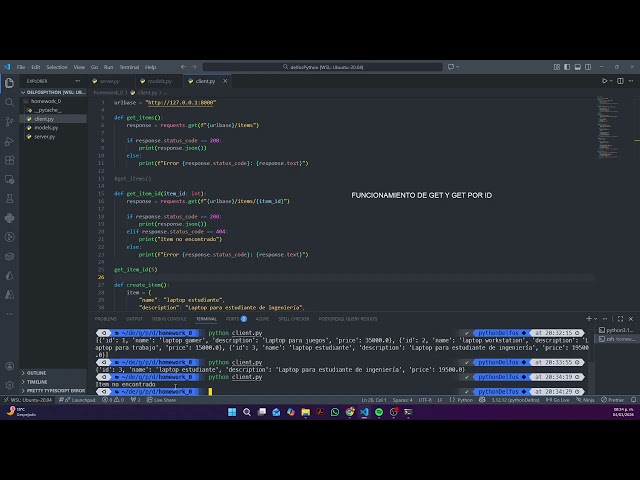Switch to the server.py editor tab
Viewport: 640px width, 480px height.
coord(109,81)
